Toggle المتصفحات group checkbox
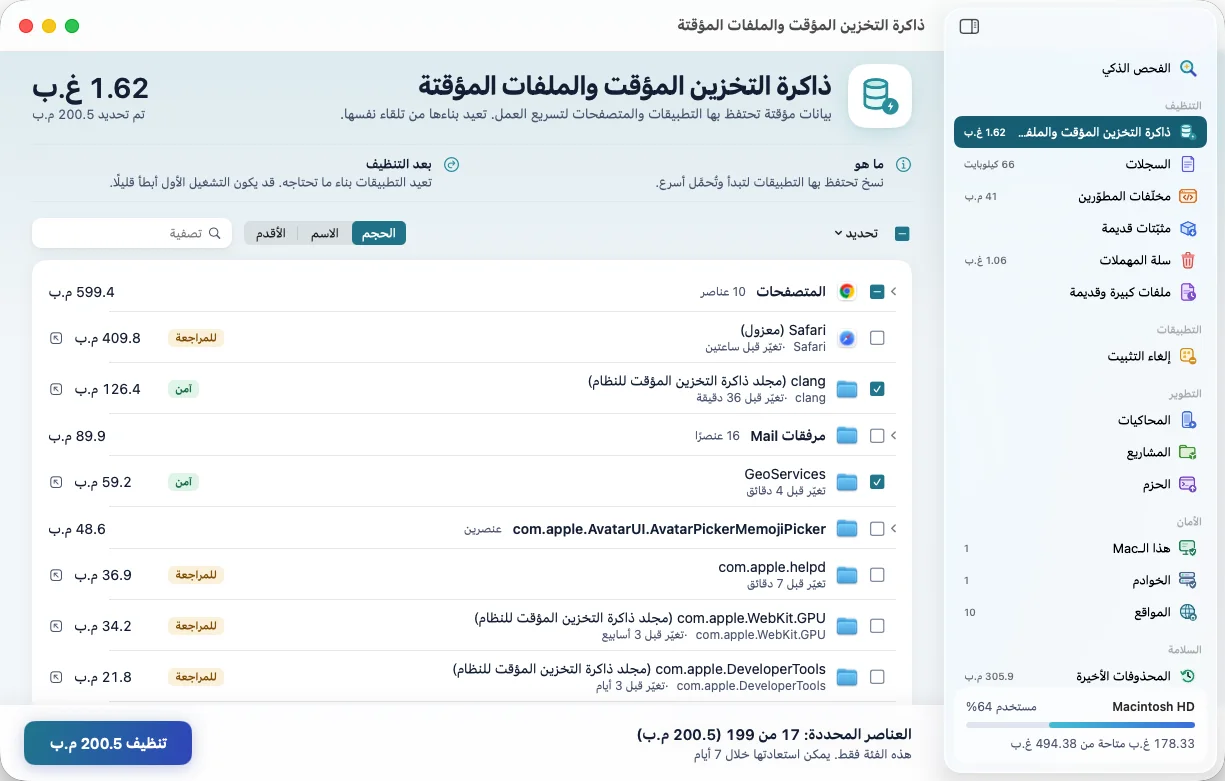 (x=877, y=292)
